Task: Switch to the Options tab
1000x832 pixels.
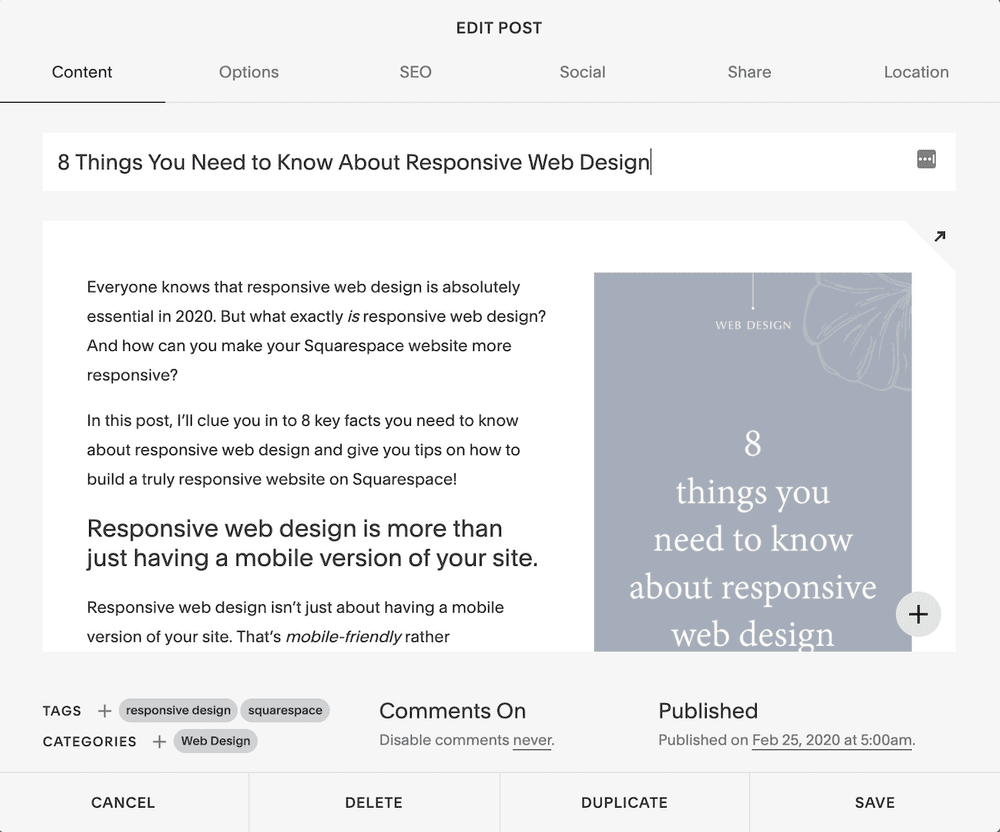Action: coord(248,72)
